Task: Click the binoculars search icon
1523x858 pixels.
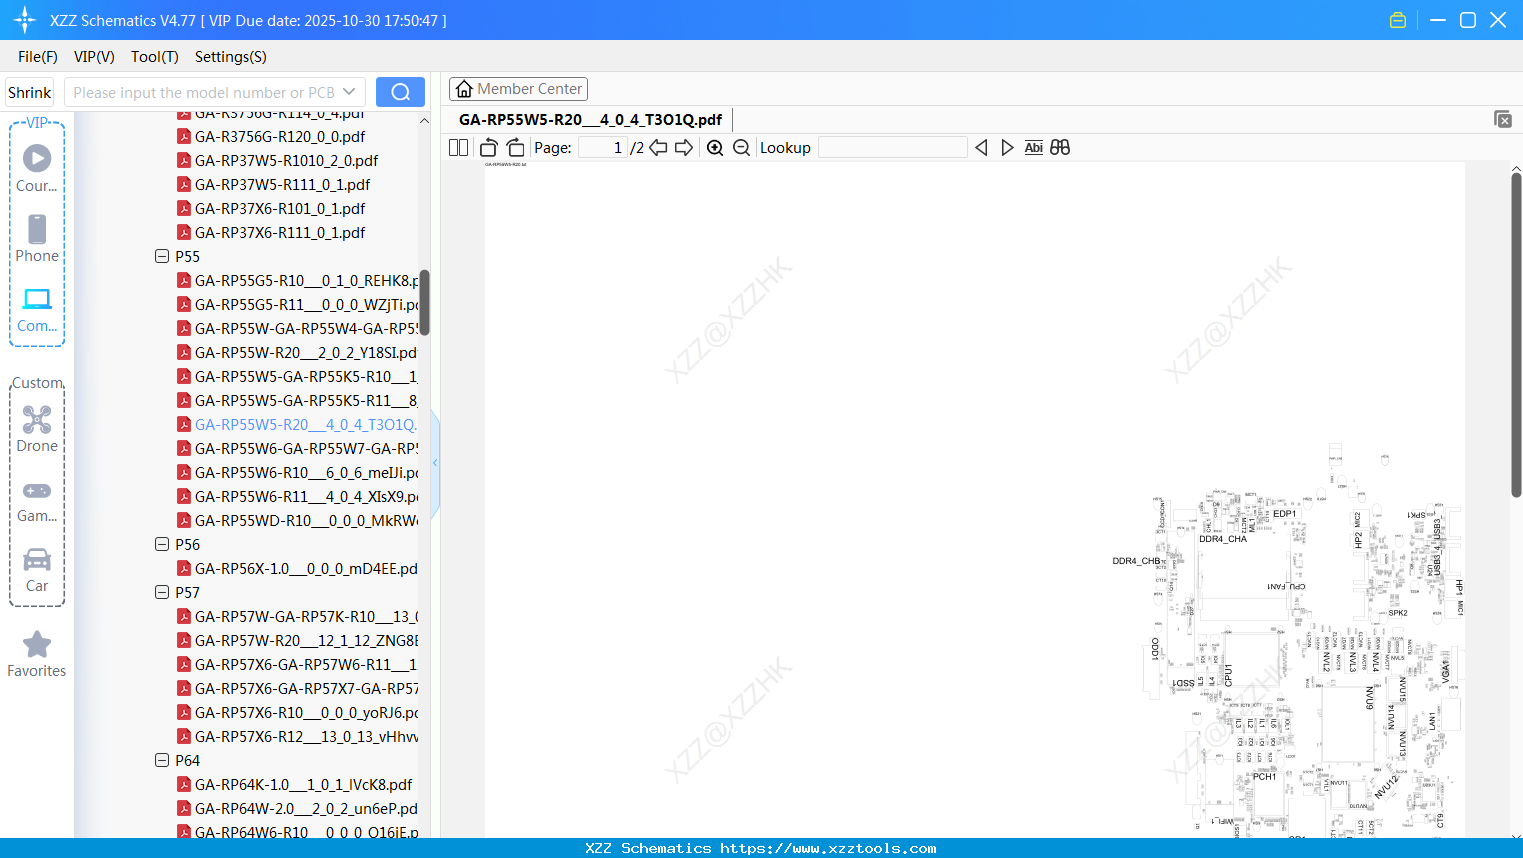Action: coord(1060,147)
